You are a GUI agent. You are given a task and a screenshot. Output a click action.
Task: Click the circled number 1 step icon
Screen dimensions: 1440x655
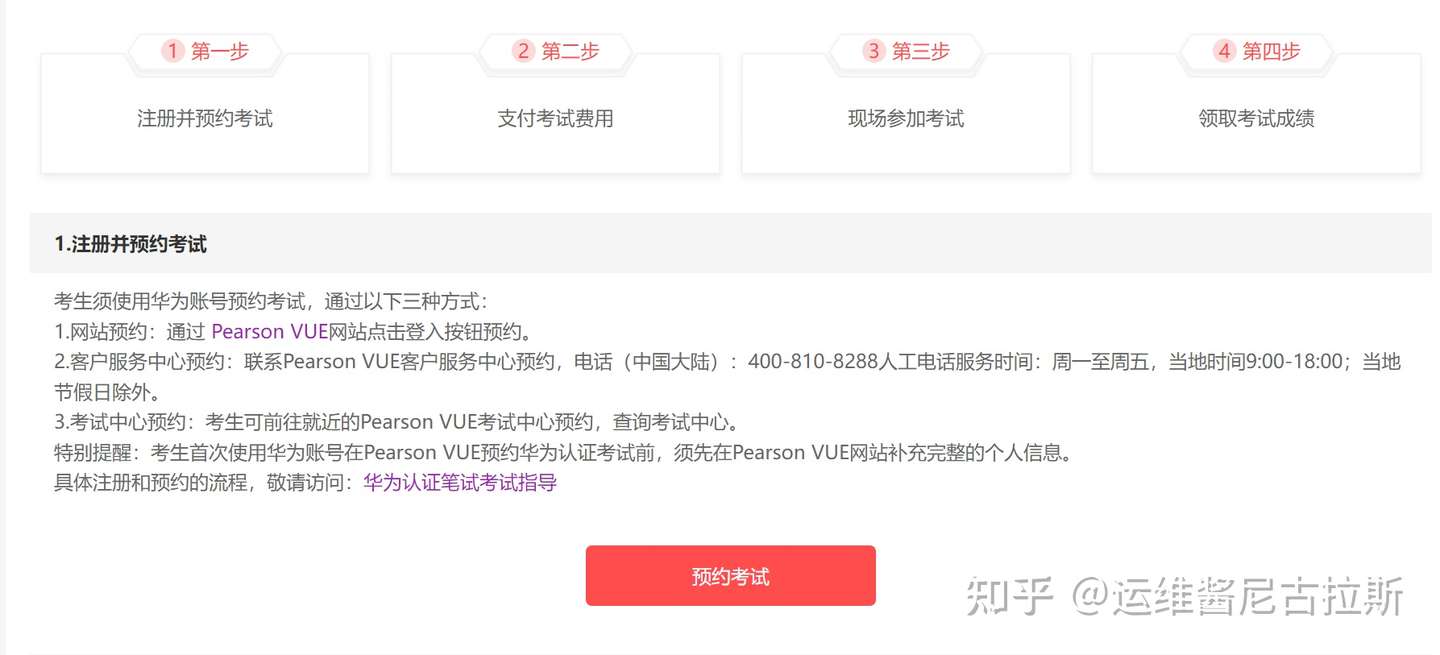pyautogui.click(x=173, y=51)
